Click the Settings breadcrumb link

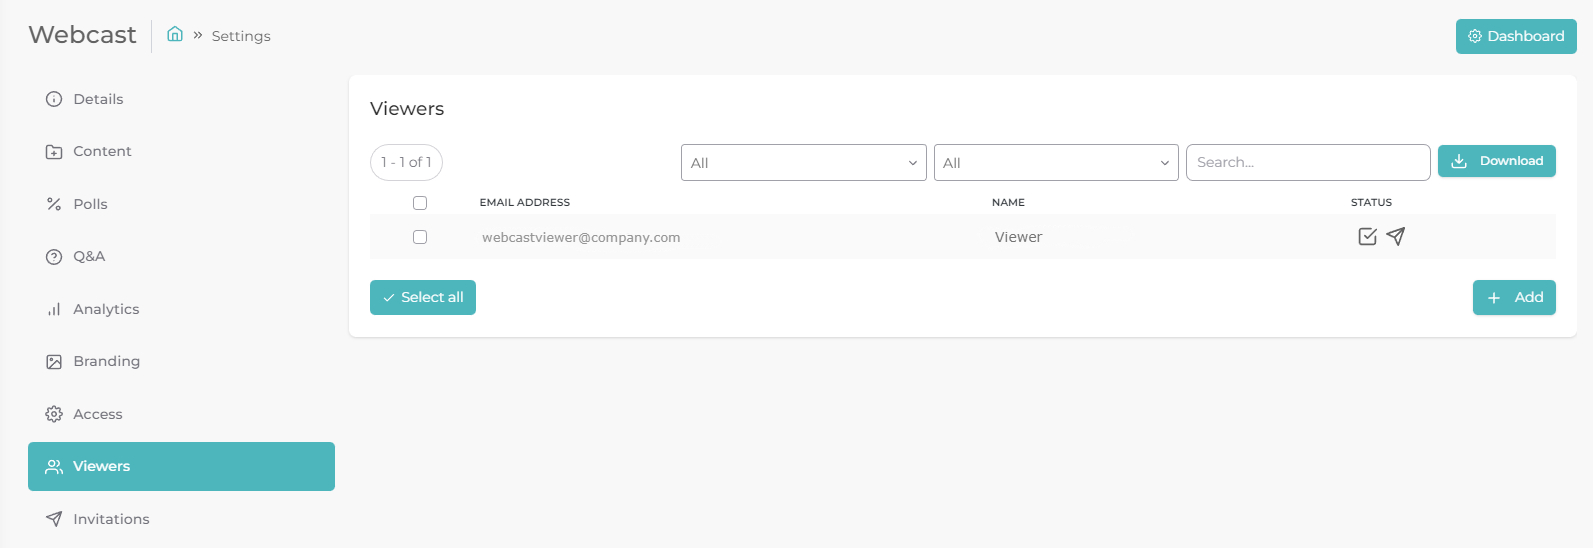tap(241, 36)
